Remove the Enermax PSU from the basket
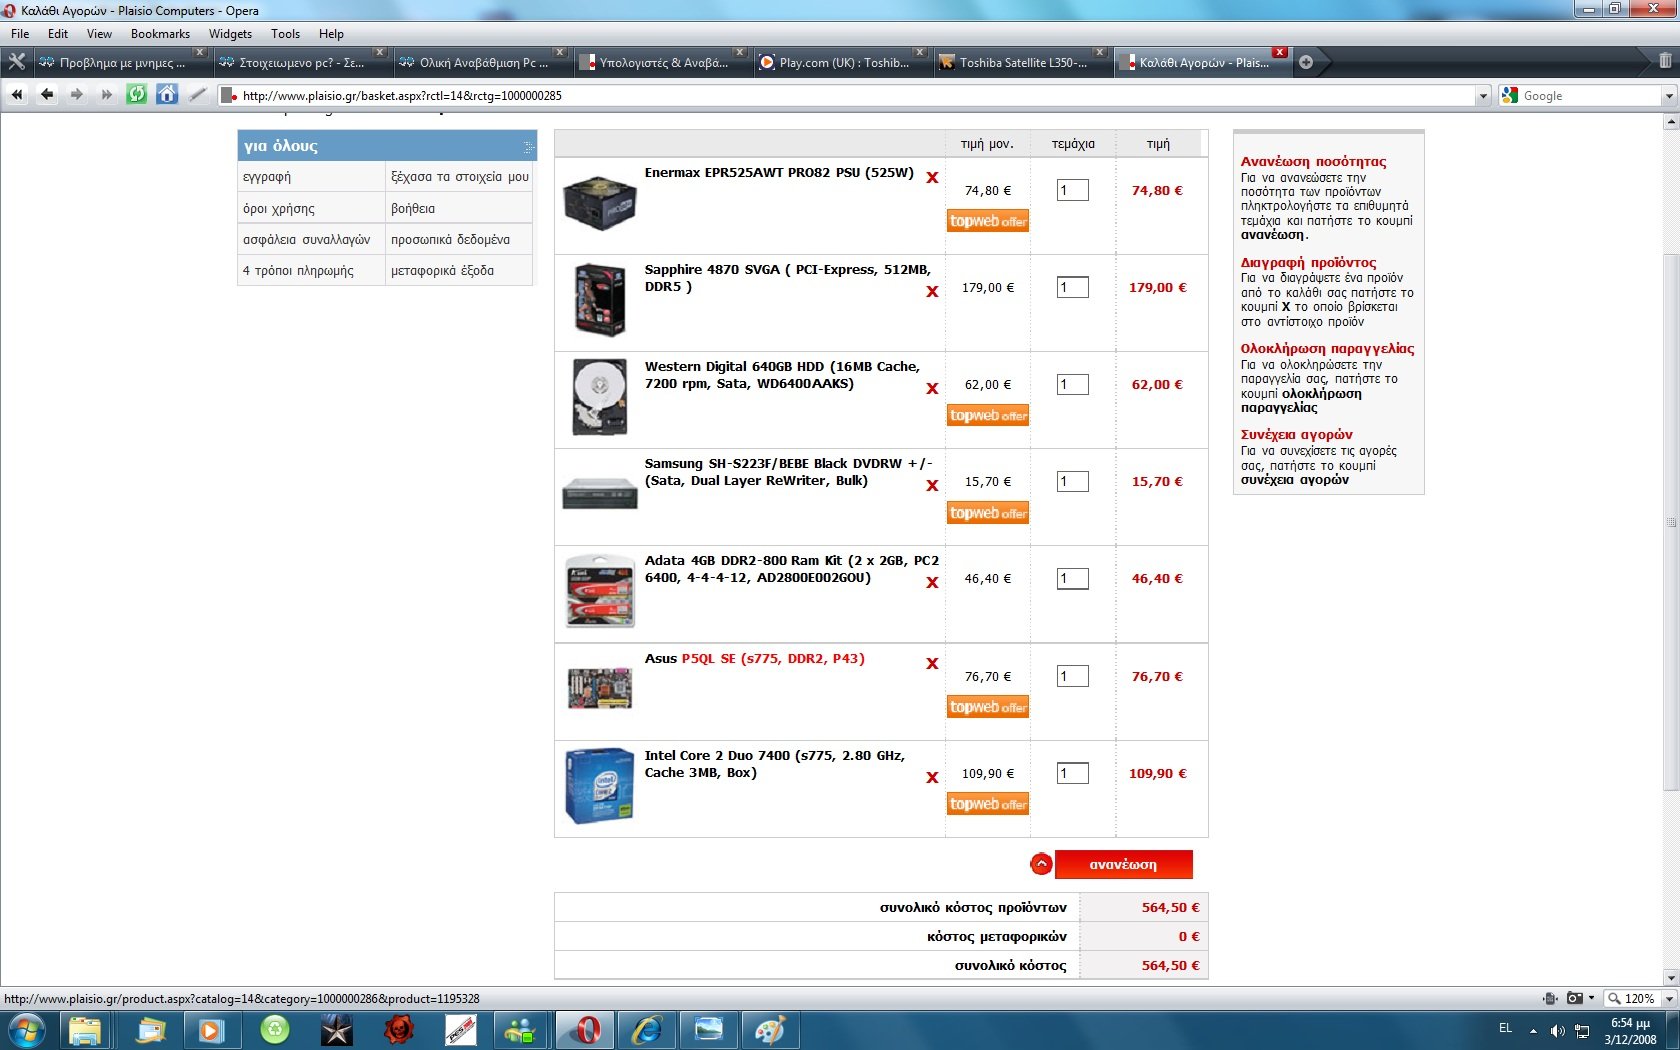 932,178
